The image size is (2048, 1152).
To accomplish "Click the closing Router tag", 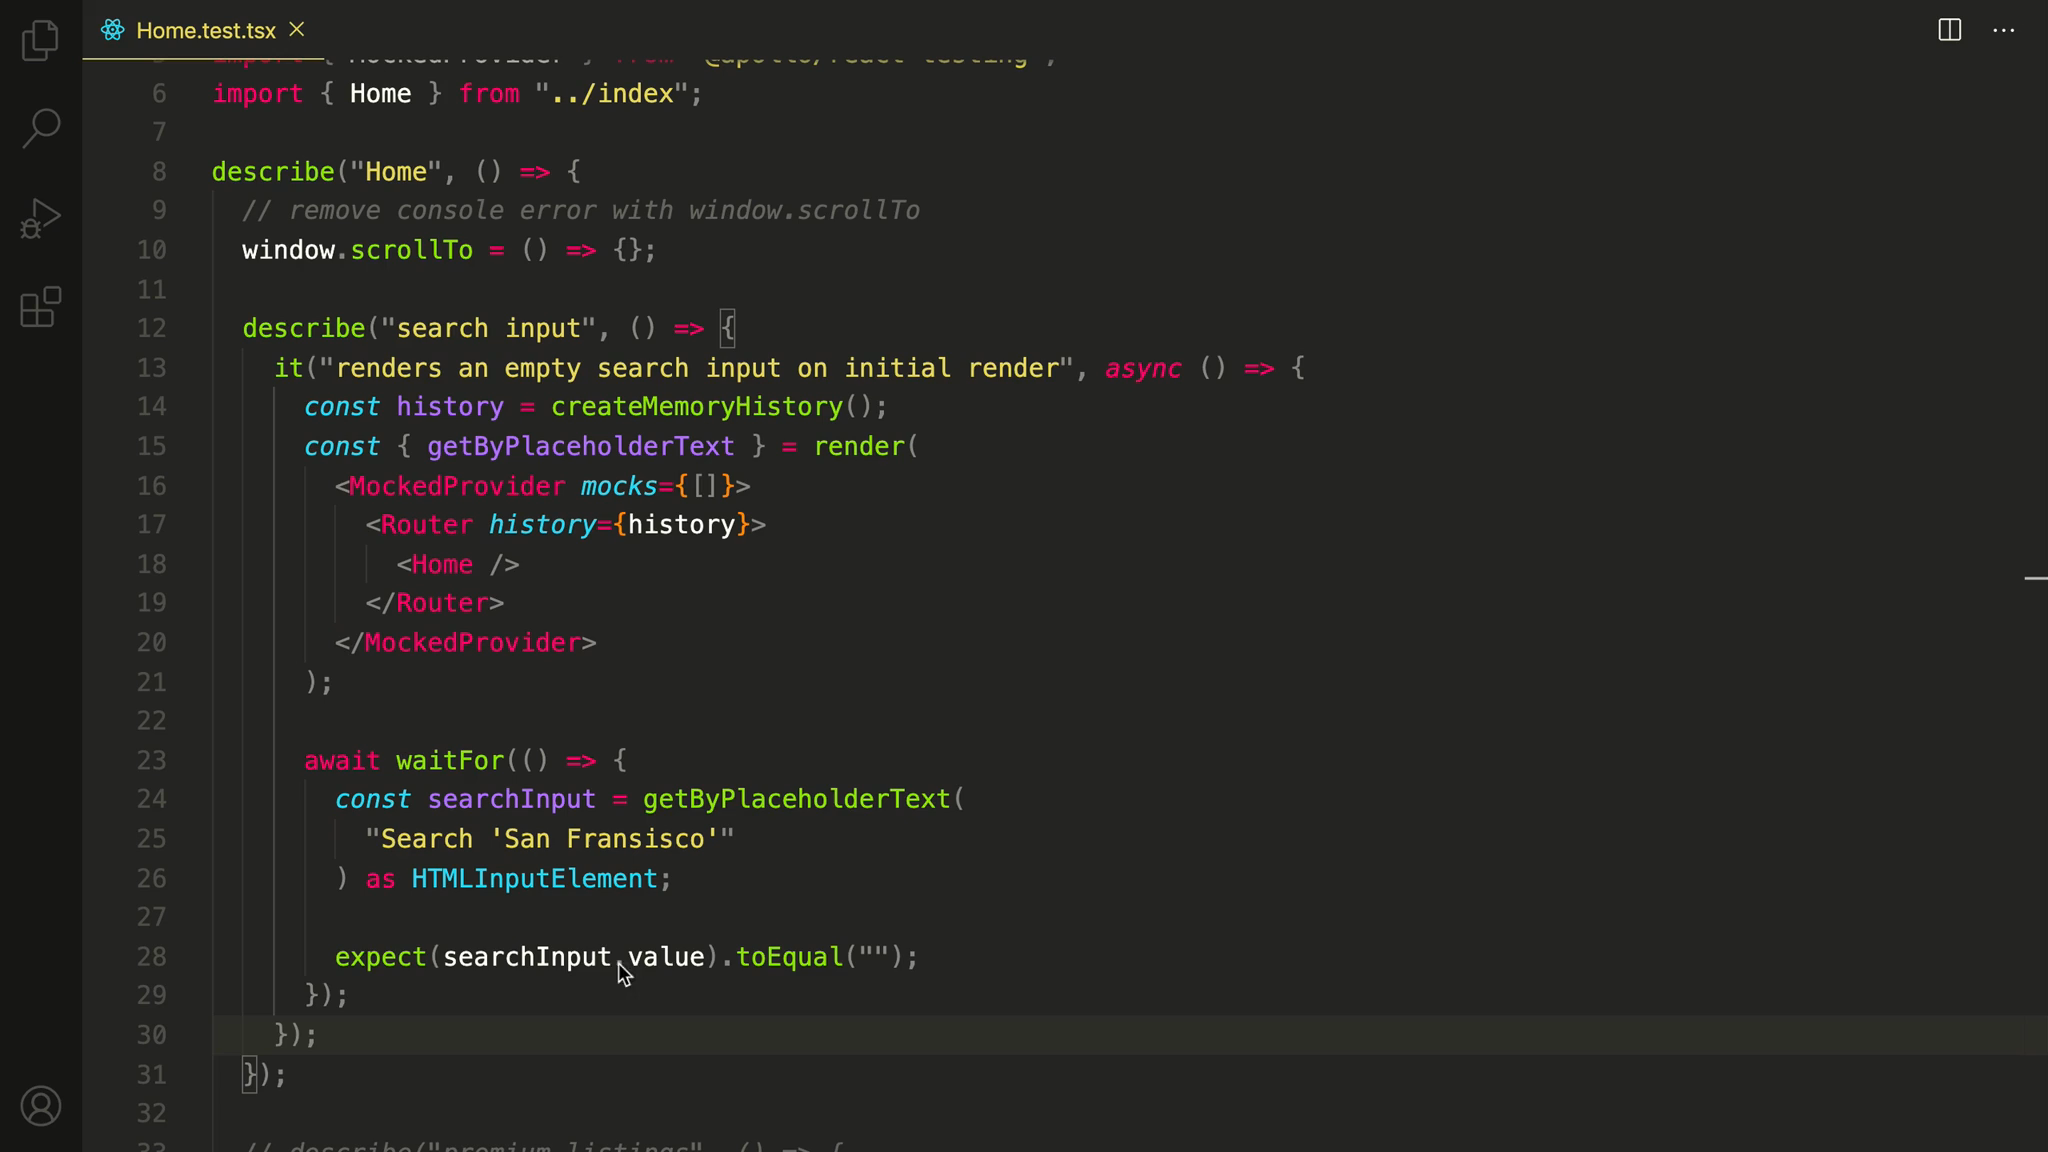I will [x=435, y=603].
